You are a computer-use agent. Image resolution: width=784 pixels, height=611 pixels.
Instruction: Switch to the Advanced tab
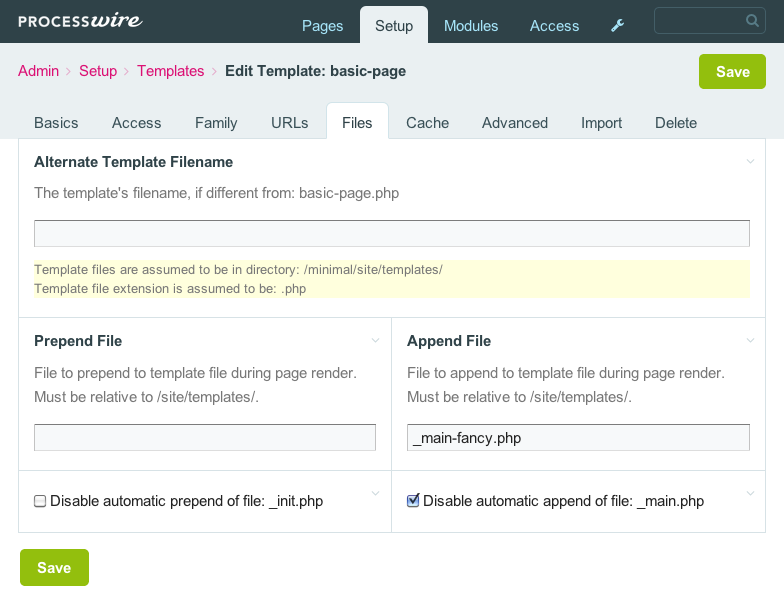515,123
